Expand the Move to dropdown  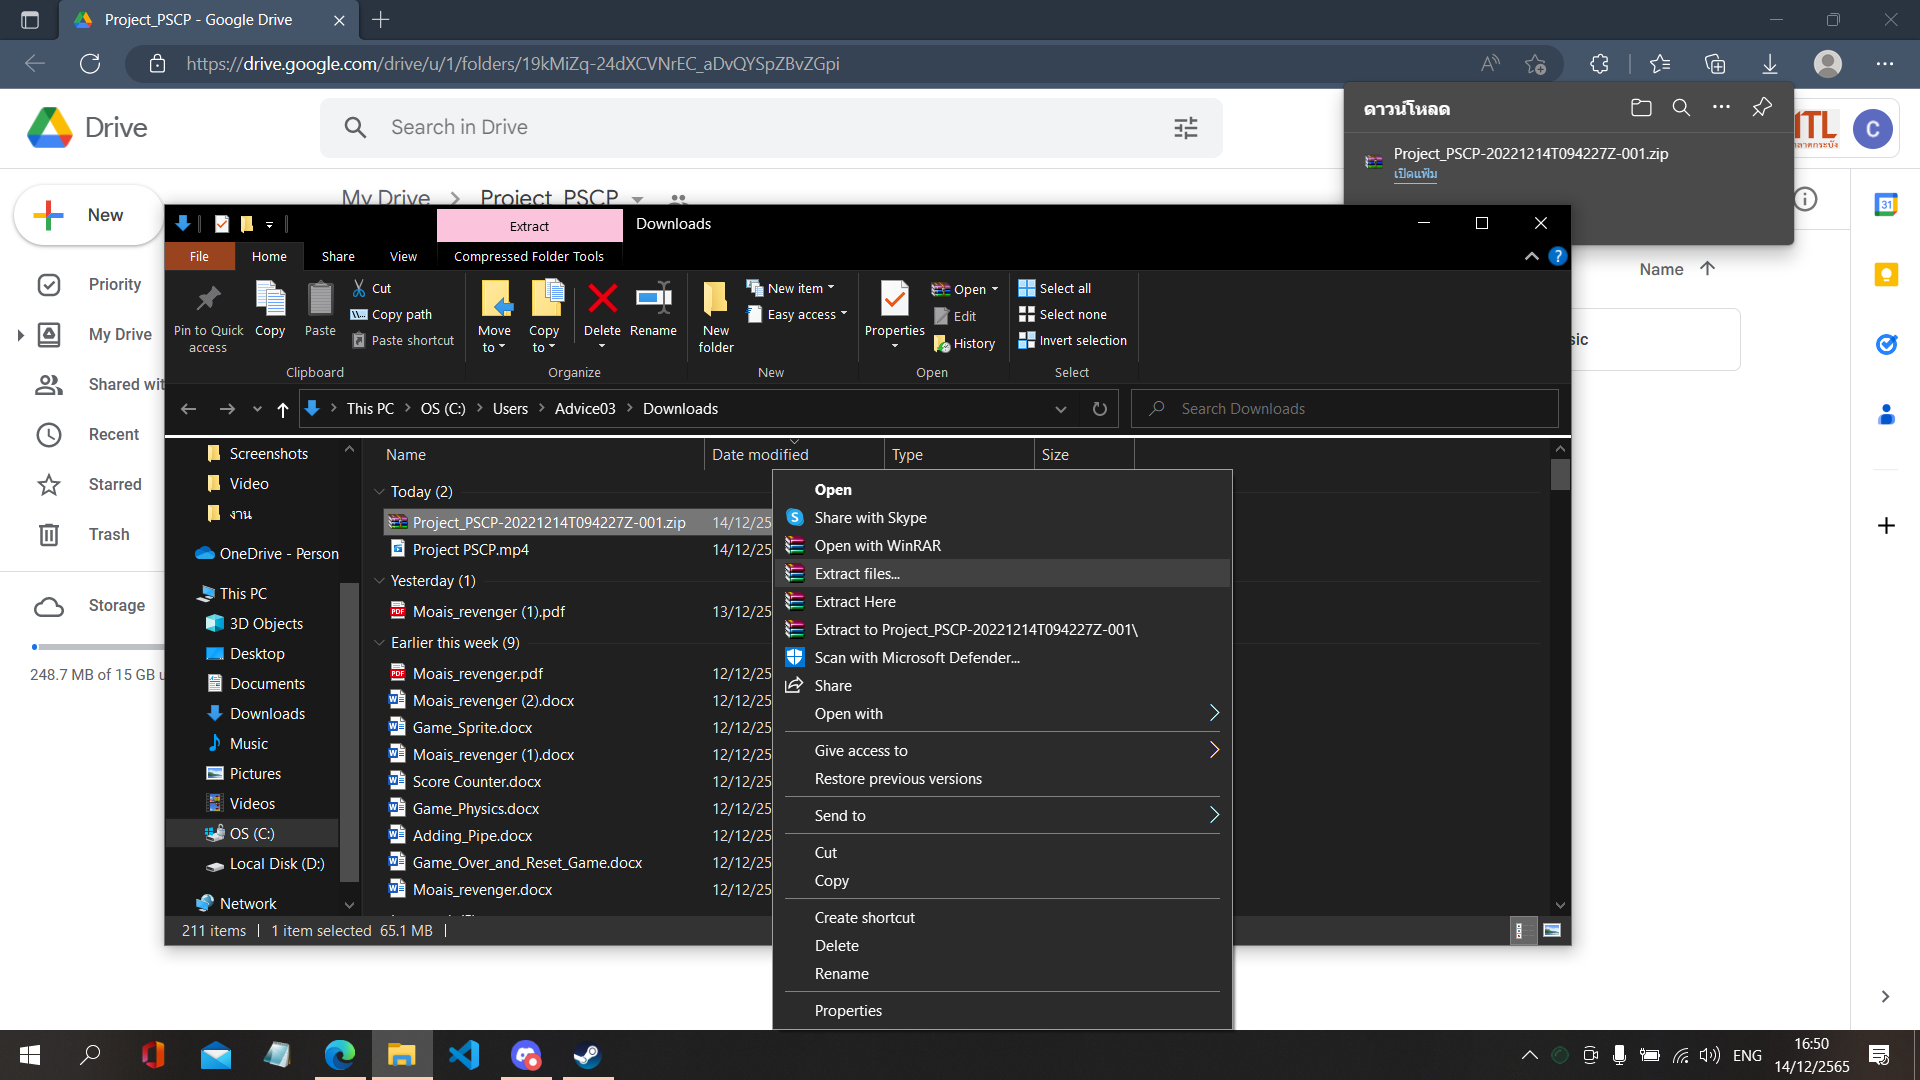[494, 347]
